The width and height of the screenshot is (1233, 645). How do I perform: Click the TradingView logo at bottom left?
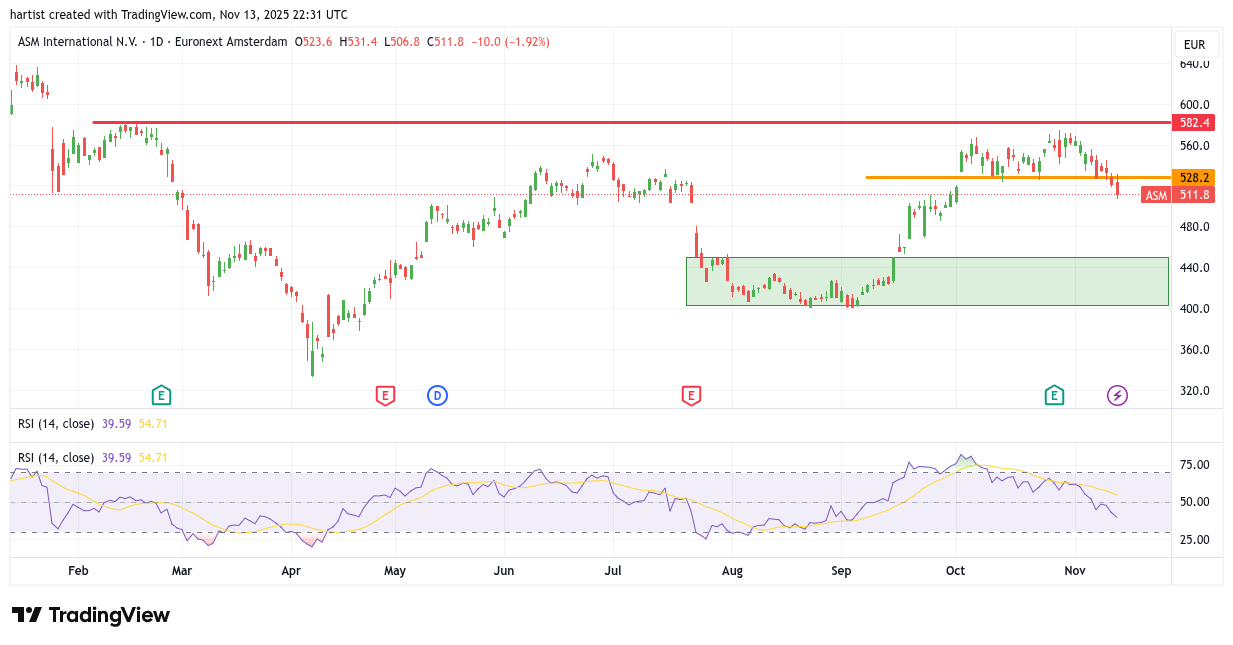point(91,615)
